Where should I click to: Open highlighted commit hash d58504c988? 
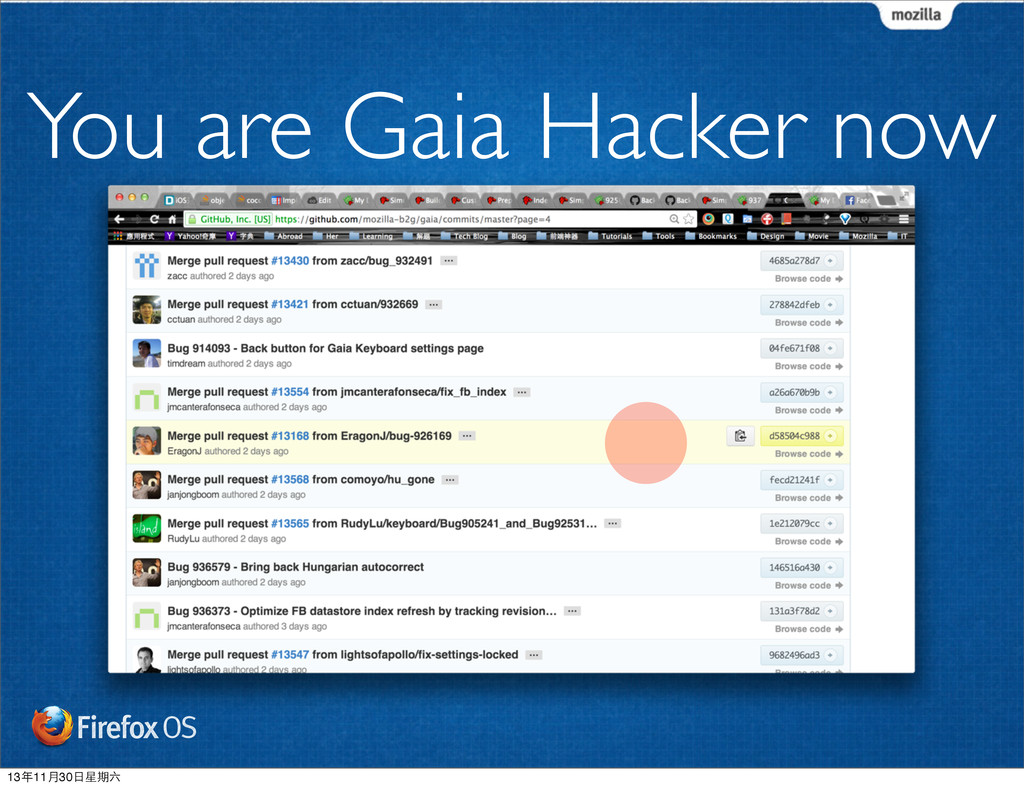coord(794,435)
